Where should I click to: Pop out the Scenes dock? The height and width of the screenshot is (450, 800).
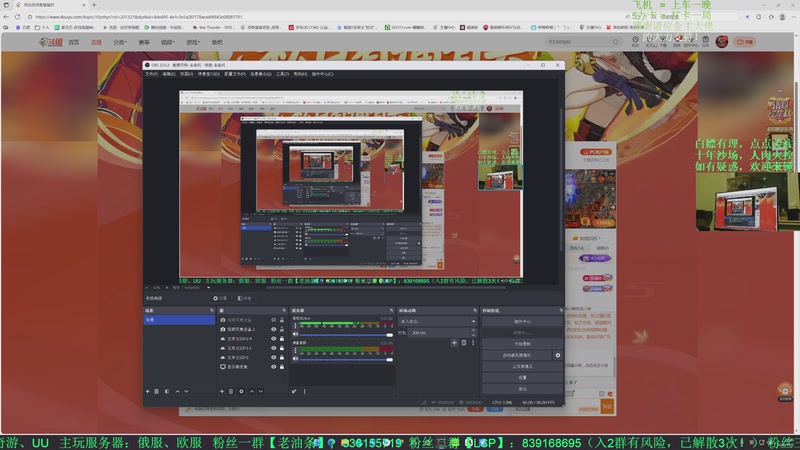pyautogui.click(x=212, y=310)
